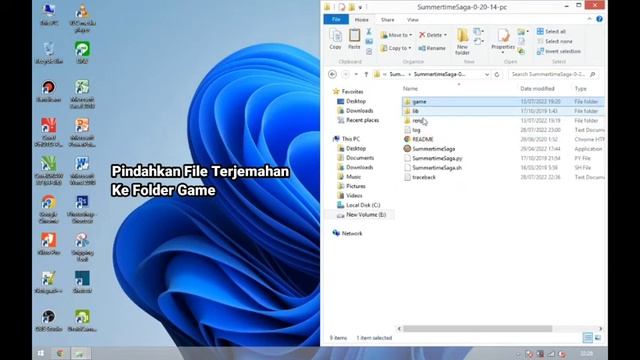Select the SummertimeSaga application file
The width and height of the screenshot is (640, 360).
503,149
